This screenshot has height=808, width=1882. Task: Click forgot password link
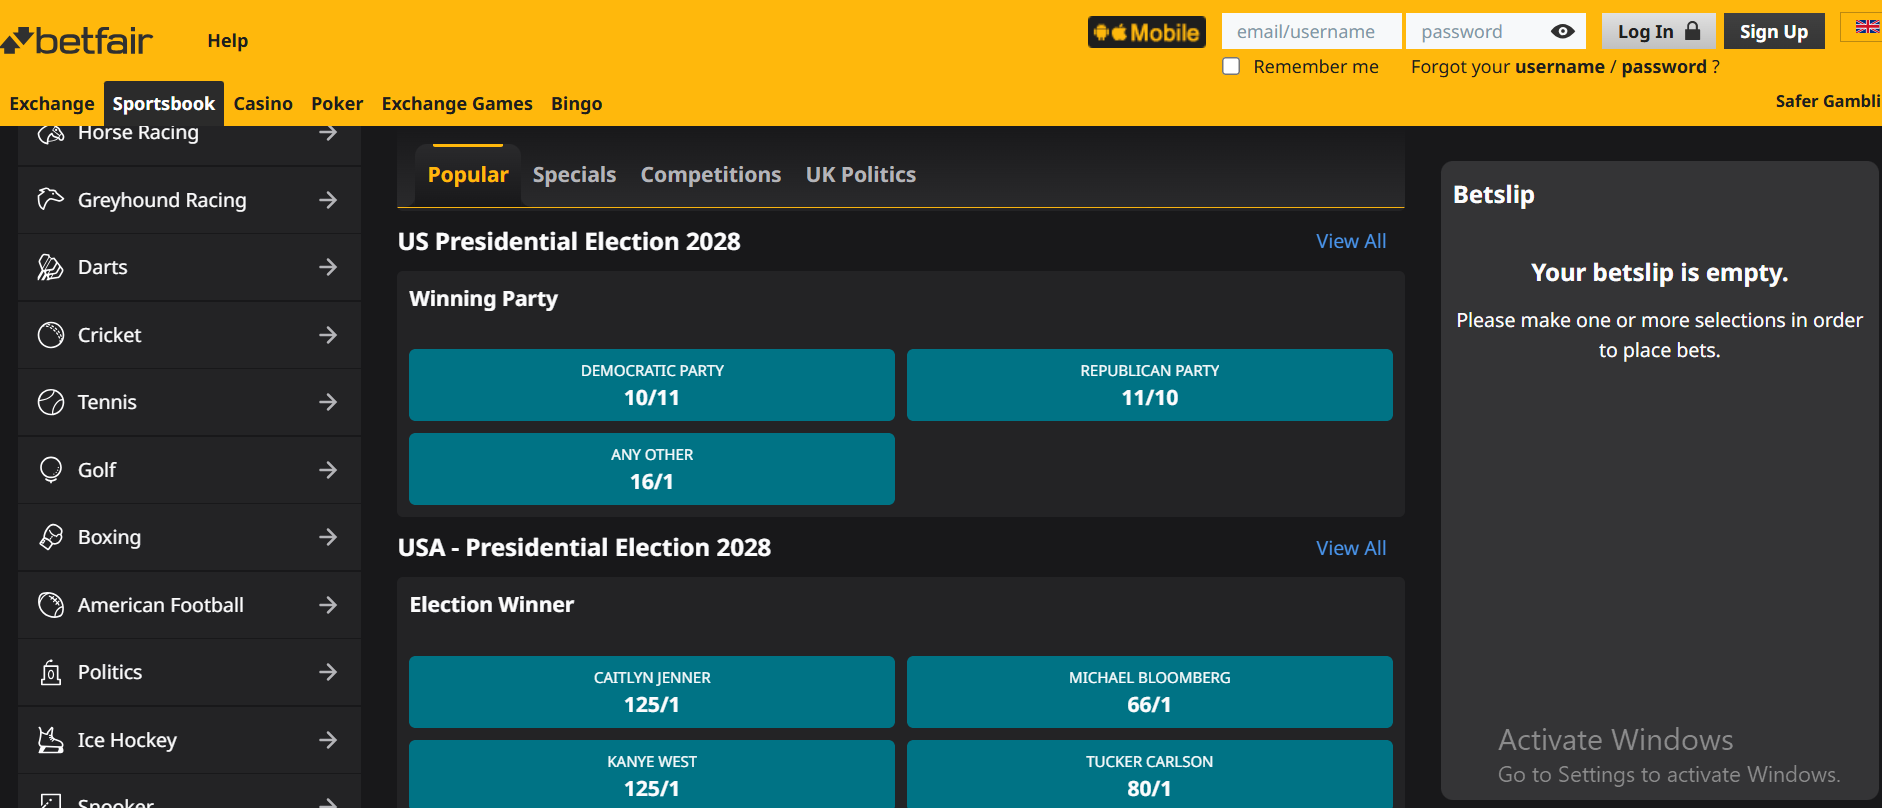coord(1664,67)
